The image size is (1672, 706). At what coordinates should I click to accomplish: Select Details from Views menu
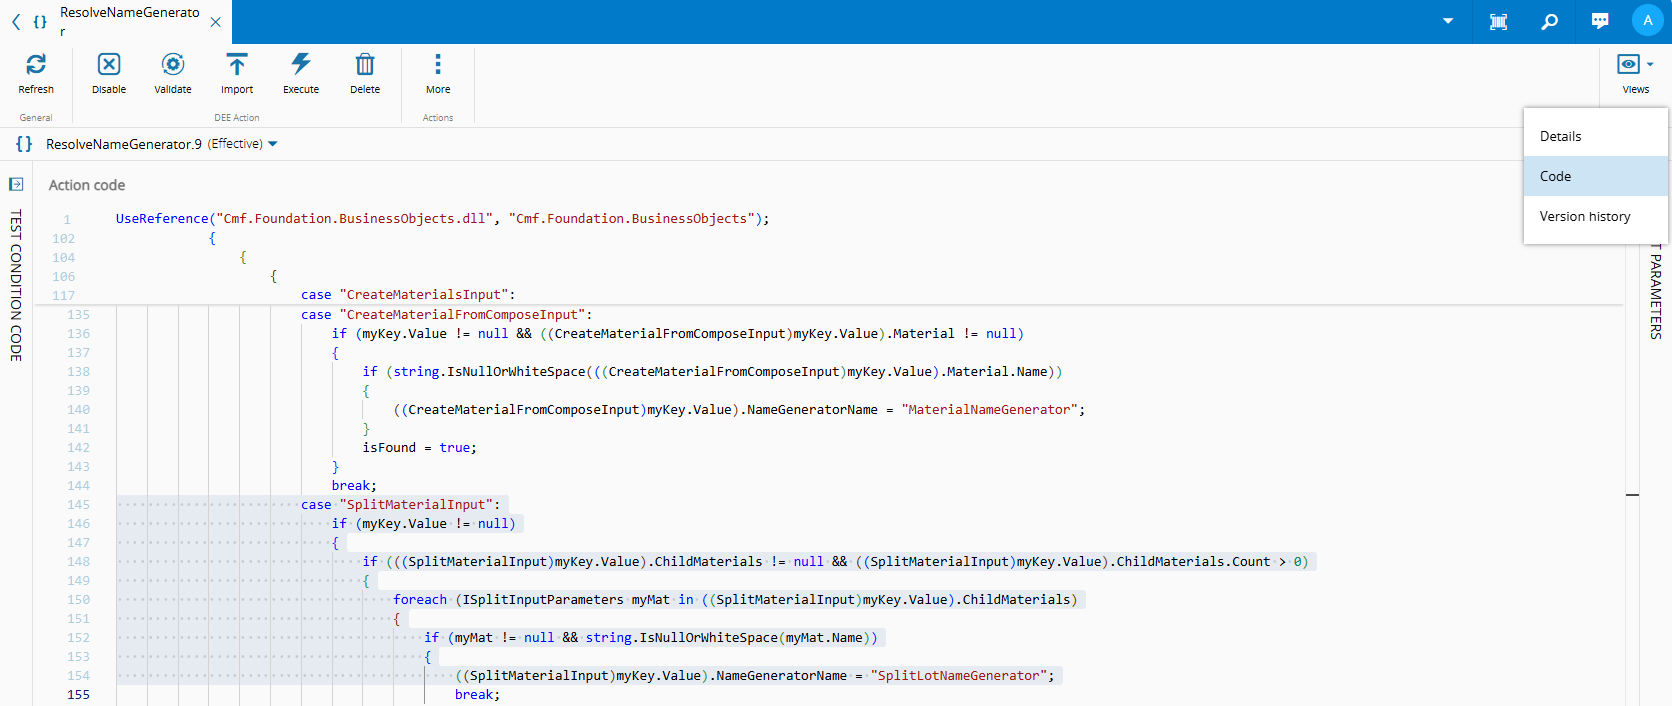pos(1561,136)
